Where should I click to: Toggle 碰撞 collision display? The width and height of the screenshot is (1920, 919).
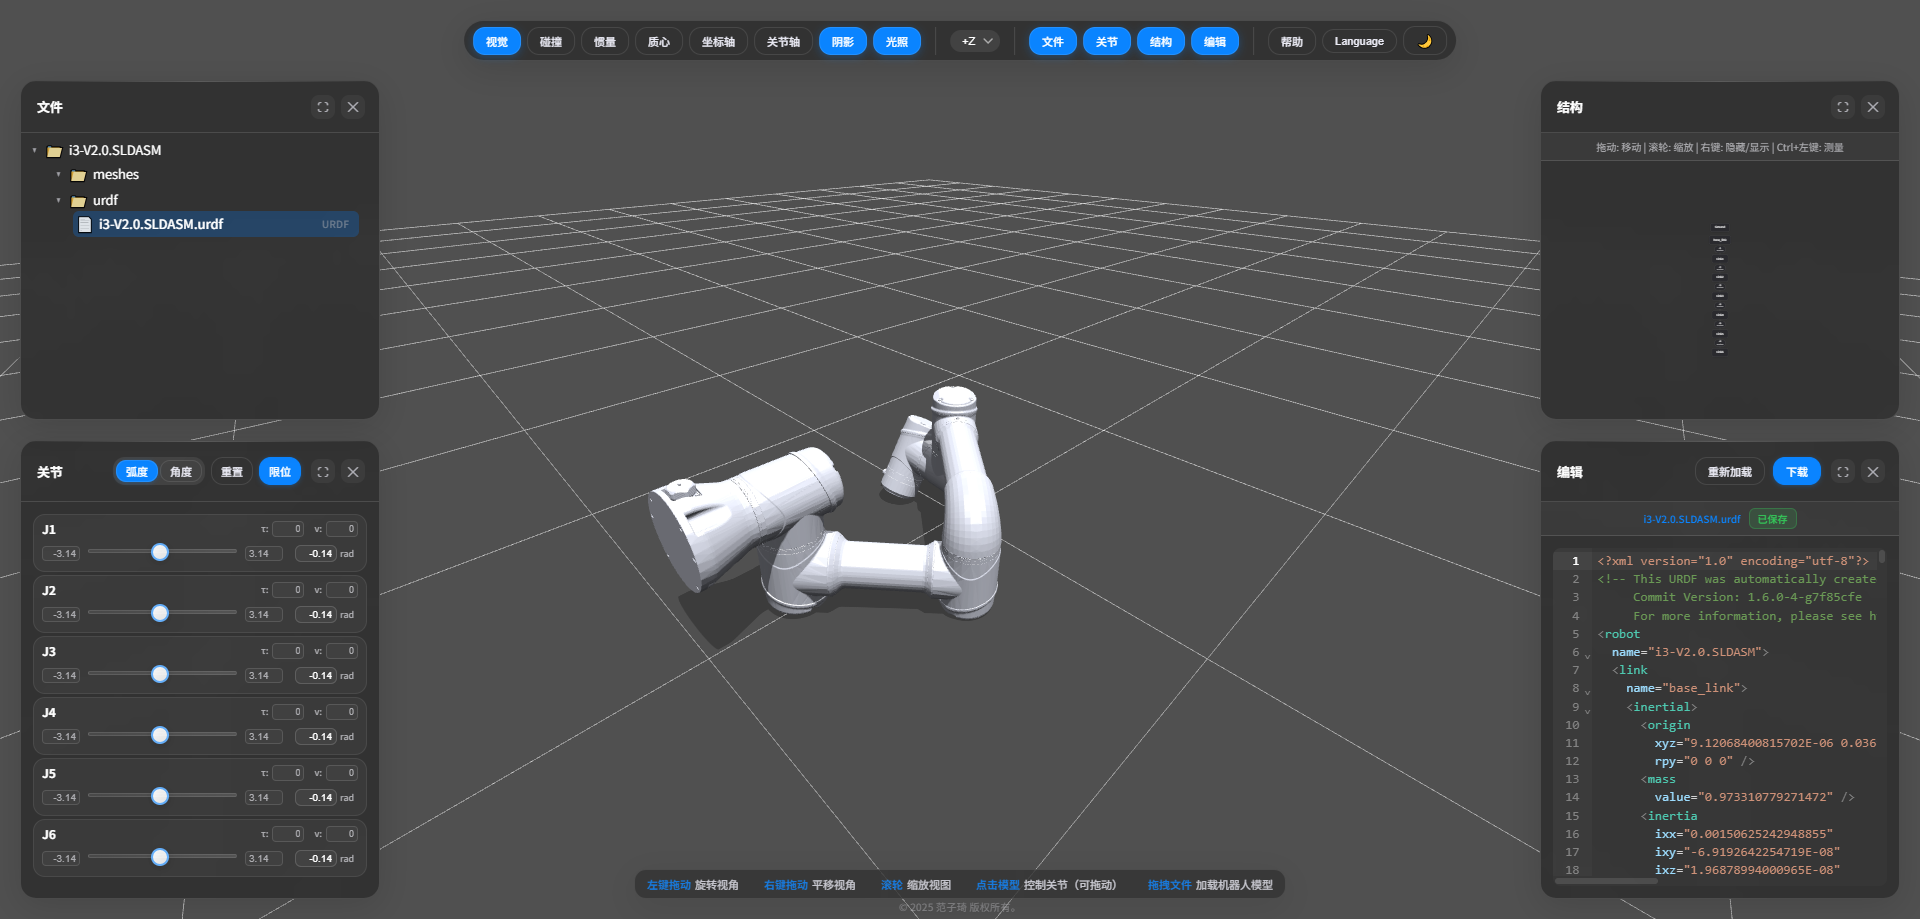(551, 42)
